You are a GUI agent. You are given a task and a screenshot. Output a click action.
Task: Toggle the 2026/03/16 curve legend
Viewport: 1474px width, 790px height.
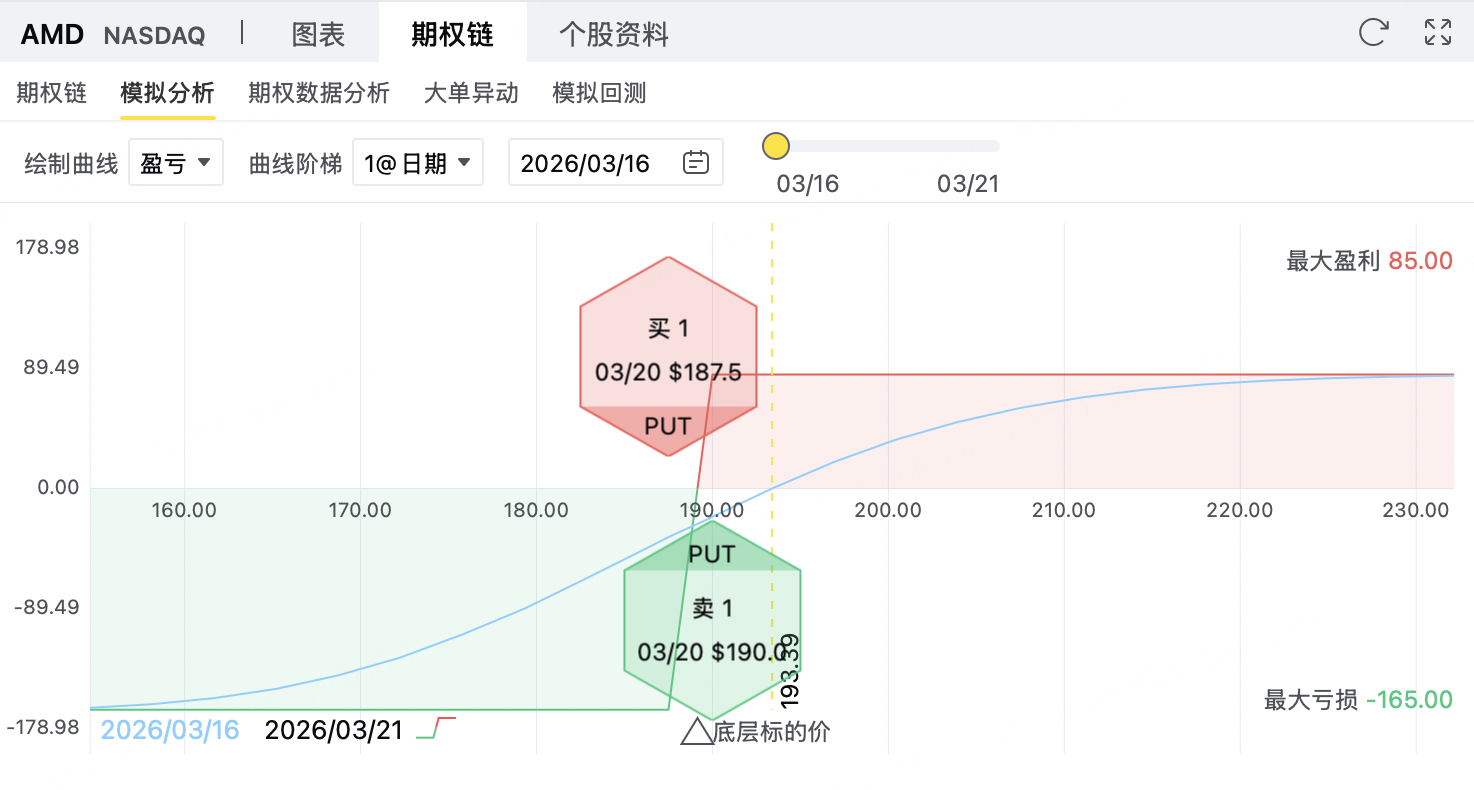coord(171,730)
